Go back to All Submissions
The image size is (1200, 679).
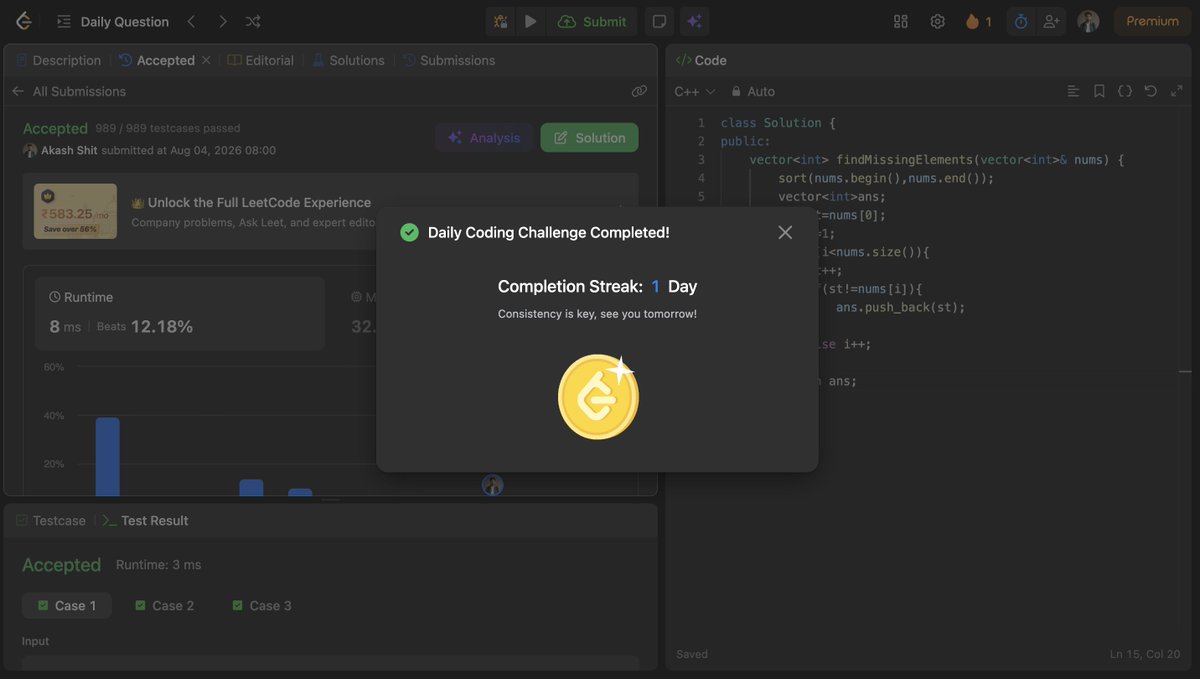click(69, 91)
